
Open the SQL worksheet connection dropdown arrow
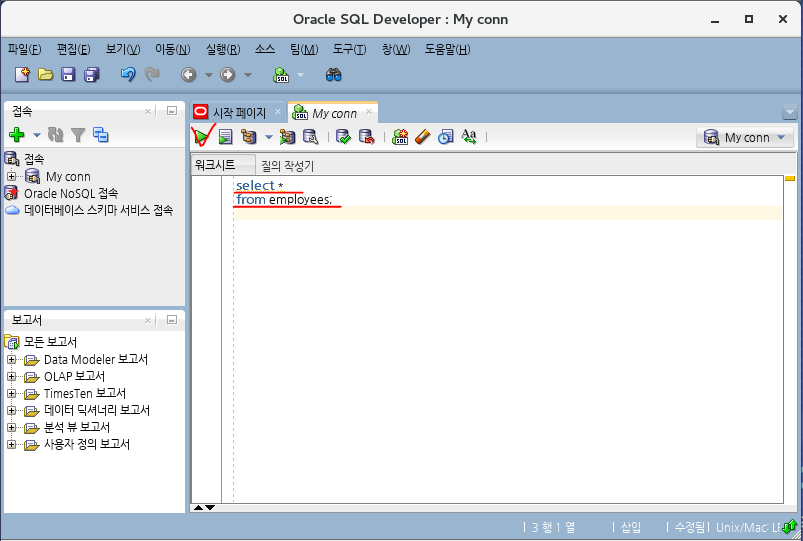point(301,75)
